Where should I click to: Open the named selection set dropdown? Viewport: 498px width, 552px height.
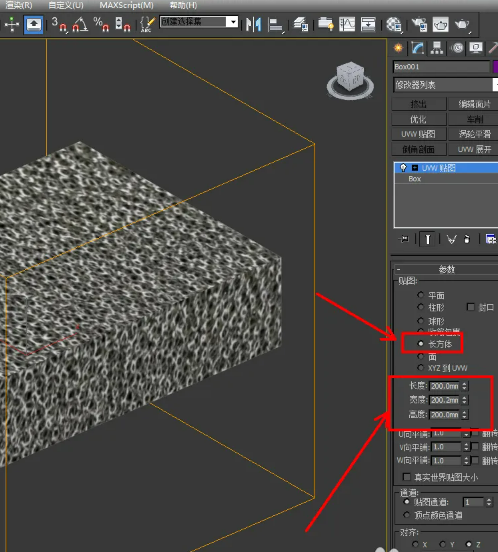[199, 22]
